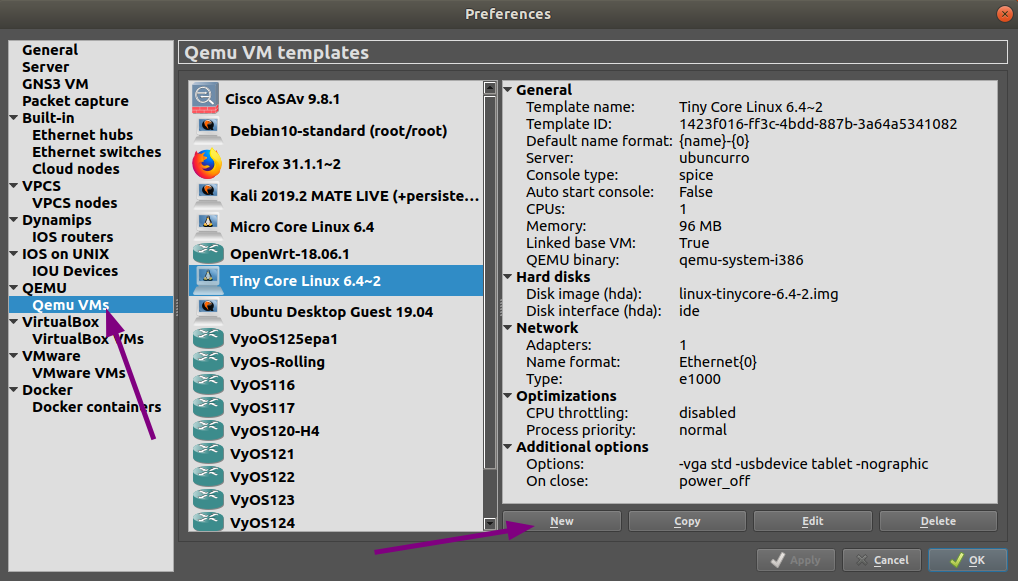Delete the selected VM template
The height and width of the screenshot is (581, 1018).
(x=937, y=521)
